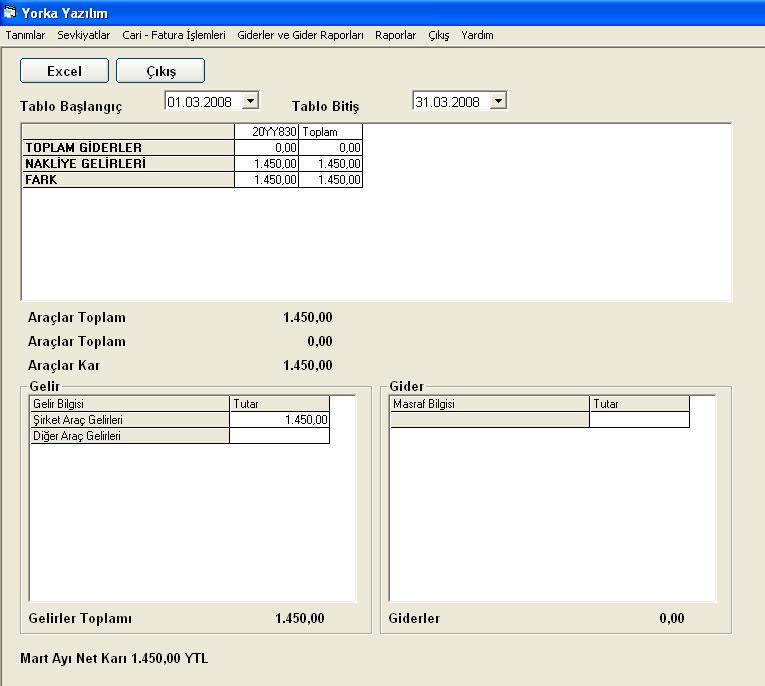This screenshot has height=686, width=765.
Task: Click the Giderler value 0,00
Action: [x=672, y=618]
